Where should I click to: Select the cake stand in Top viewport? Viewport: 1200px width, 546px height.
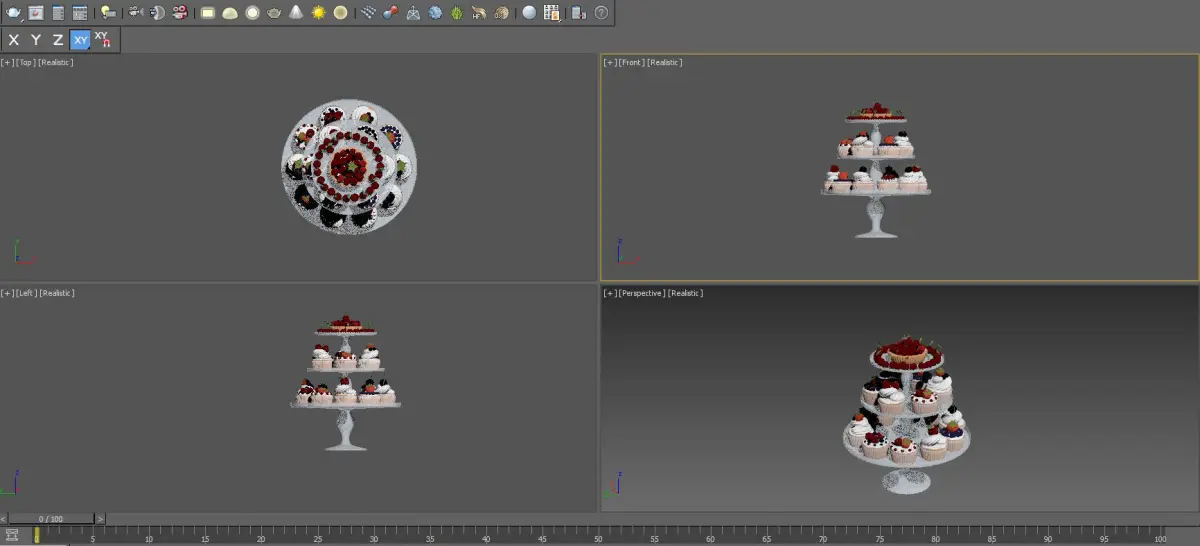pyautogui.click(x=349, y=166)
